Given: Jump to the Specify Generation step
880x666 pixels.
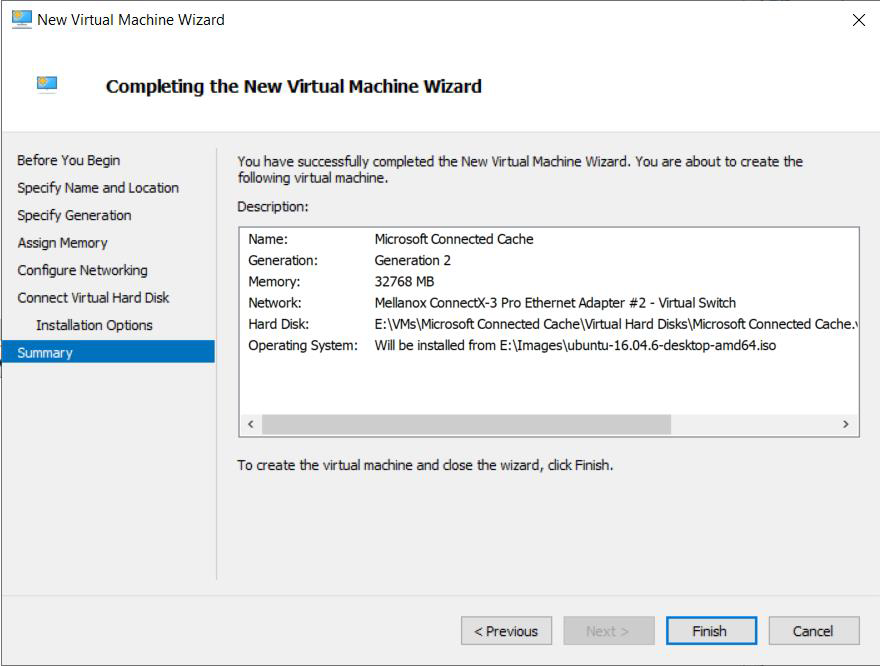Looking at the screenshot, I should click(74, 215).
